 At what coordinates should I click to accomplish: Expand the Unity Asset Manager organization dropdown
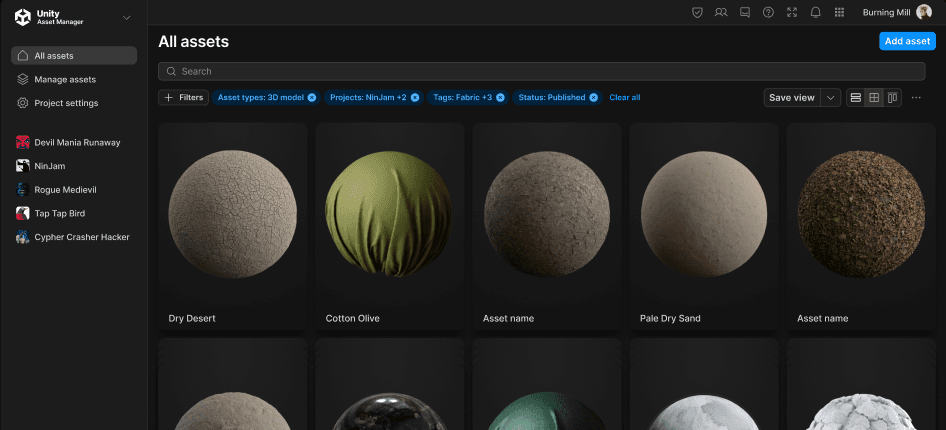(x=126, y=17)
